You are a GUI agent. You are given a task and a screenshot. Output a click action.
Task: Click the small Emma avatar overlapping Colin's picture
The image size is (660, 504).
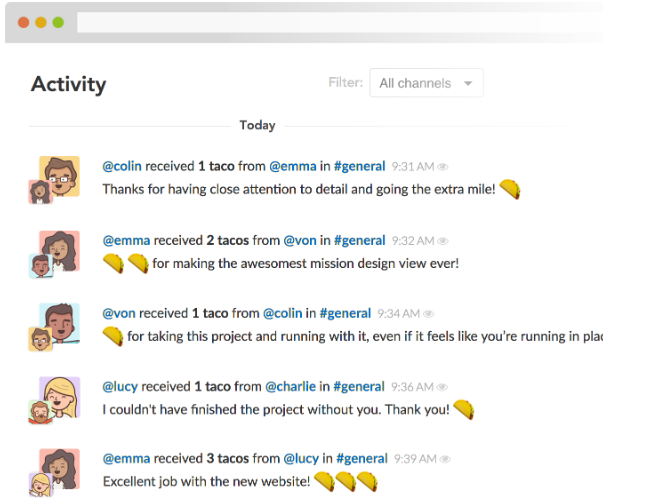click(x=40, y=192)
